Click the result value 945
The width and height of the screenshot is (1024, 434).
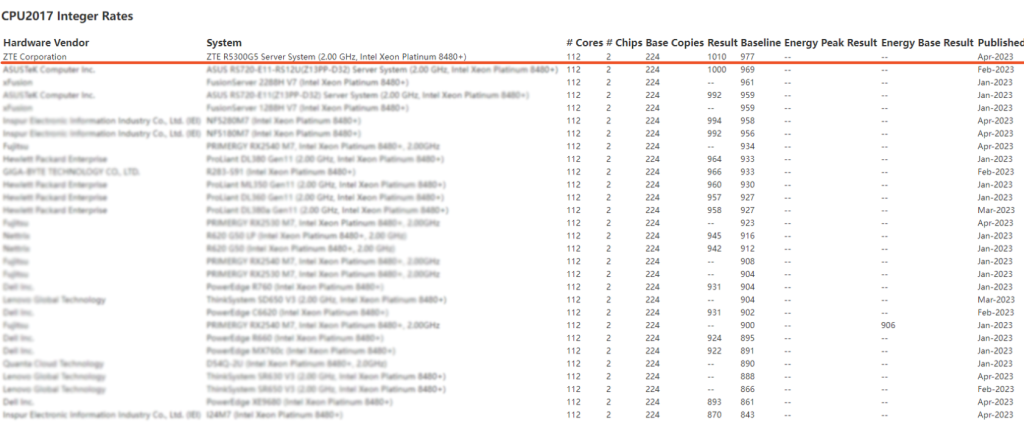714,236
